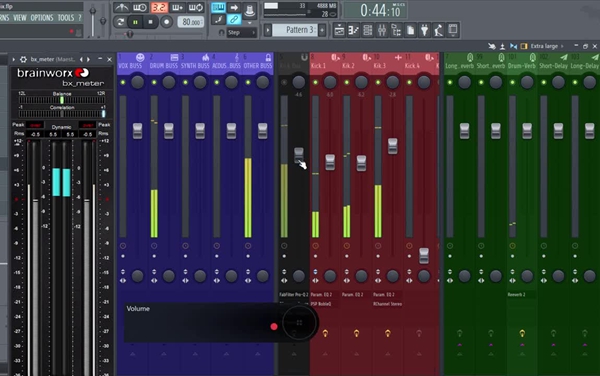Select next bx_meter preset arrow
This screenshot has width=600, height=376.
(x=88, y=59)
